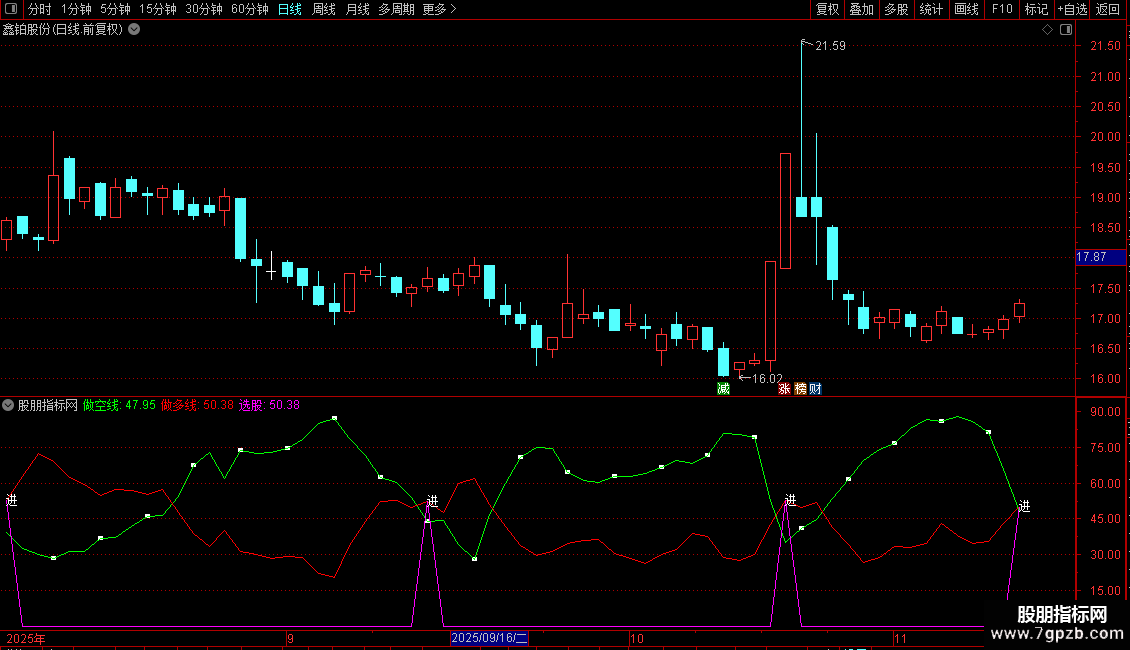This screenshot has width=1130, height=650.
Task: Add stock via +自选 button
Action: (x=1071, y=9)
